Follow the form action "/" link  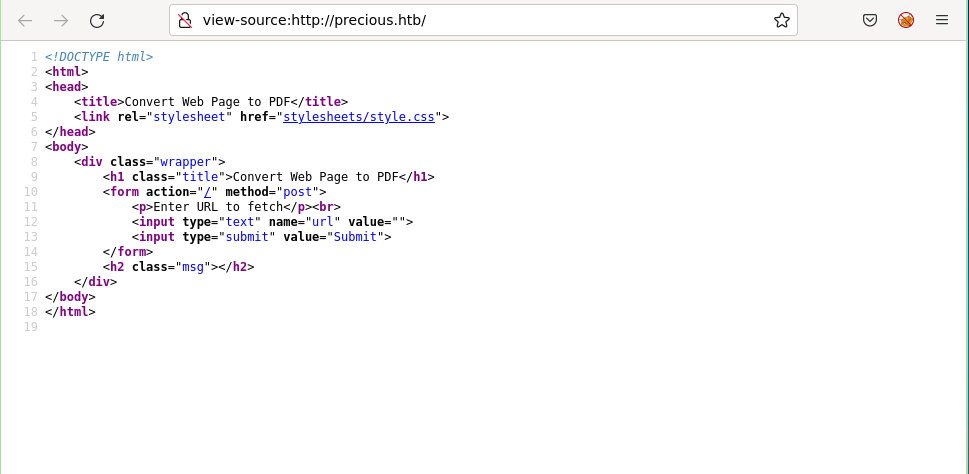coord(211,192)
